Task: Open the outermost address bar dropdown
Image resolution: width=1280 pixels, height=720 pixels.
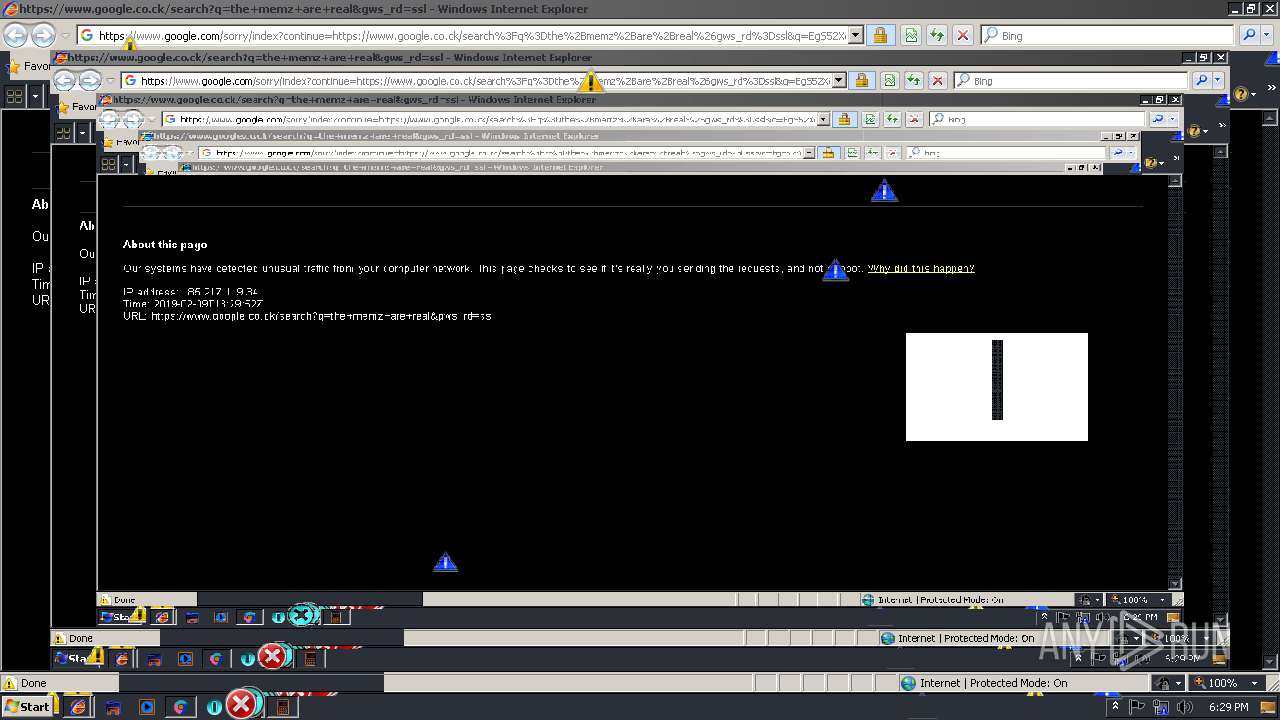Action: 856,36
